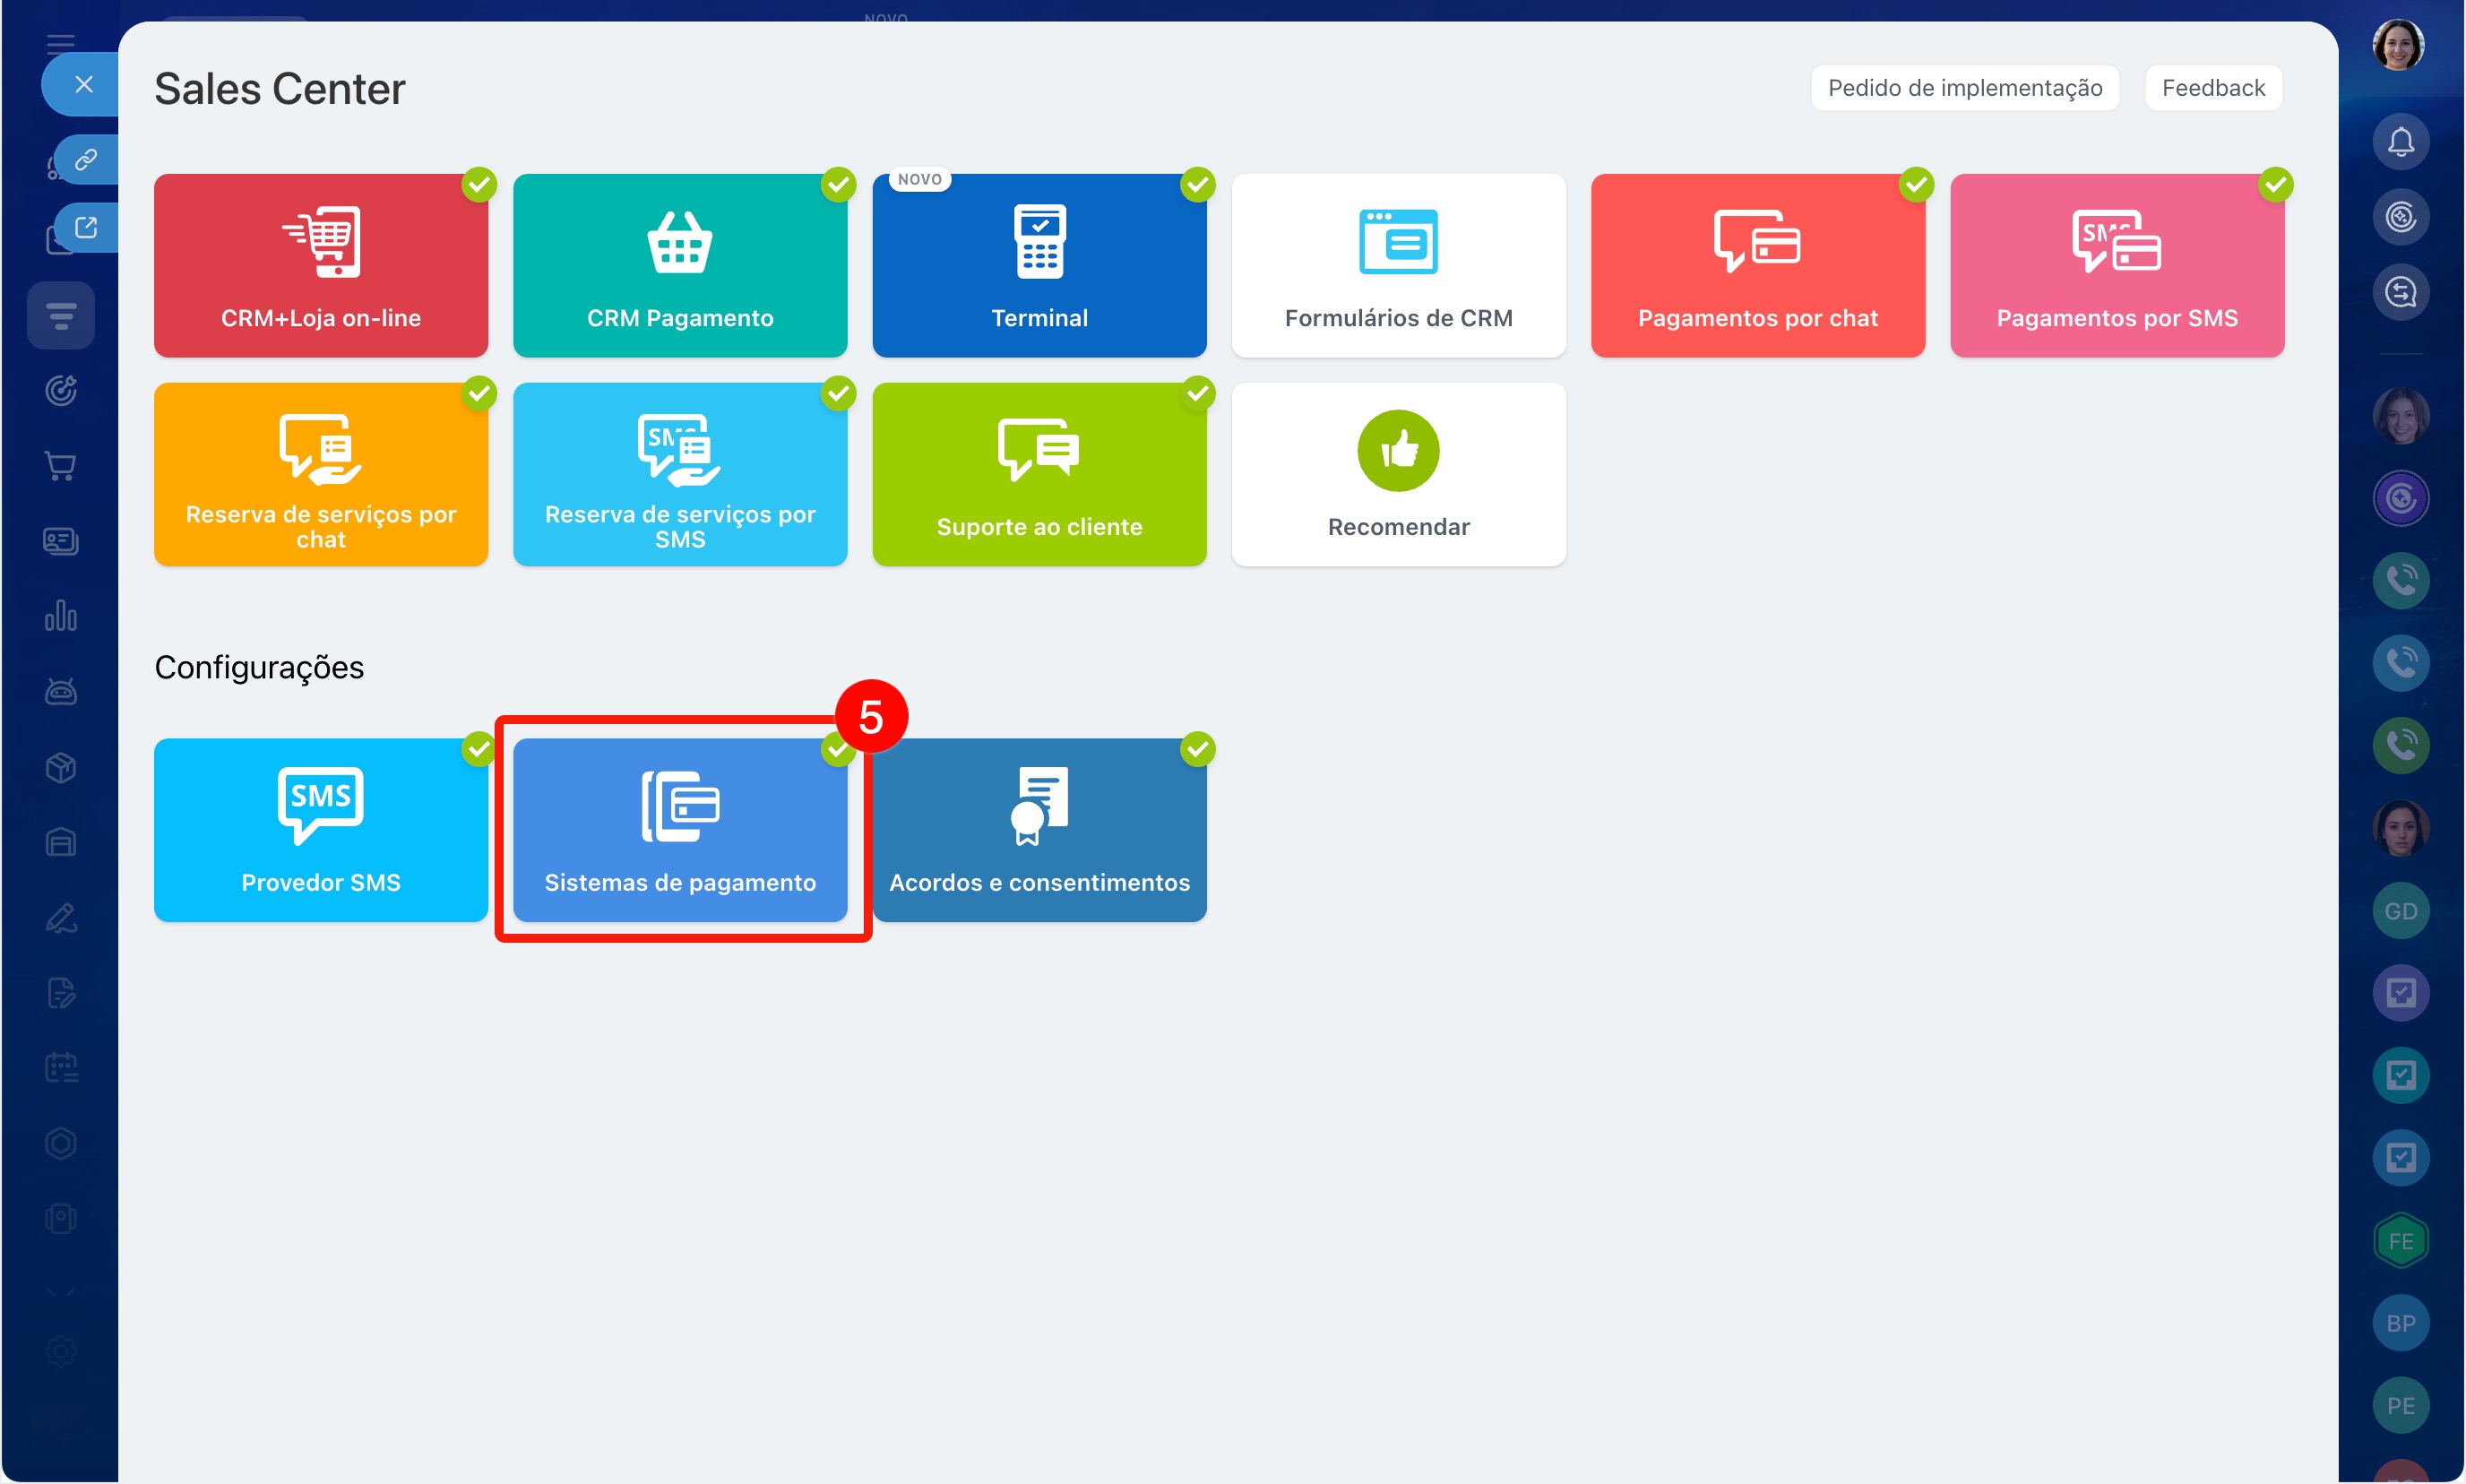The width and height of the screenshot is (2466, 1484).
Task: Click the Feedback button
Action: [x=2212, y=88]
